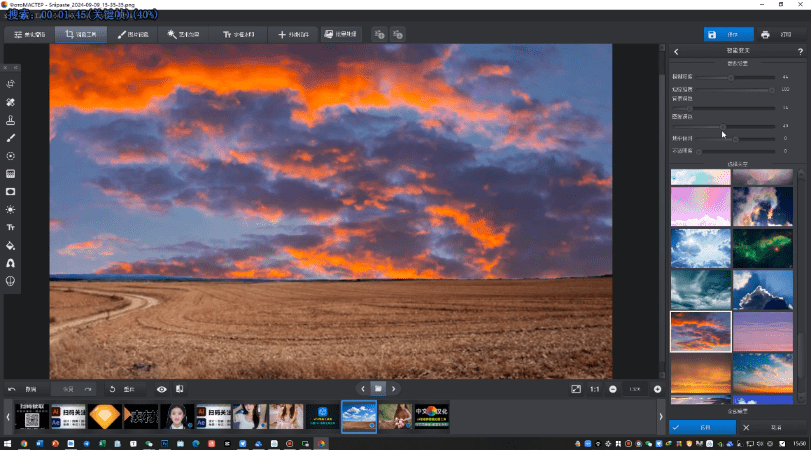Click the help question mark icon
811x450 pixels.
pos(800,51)
